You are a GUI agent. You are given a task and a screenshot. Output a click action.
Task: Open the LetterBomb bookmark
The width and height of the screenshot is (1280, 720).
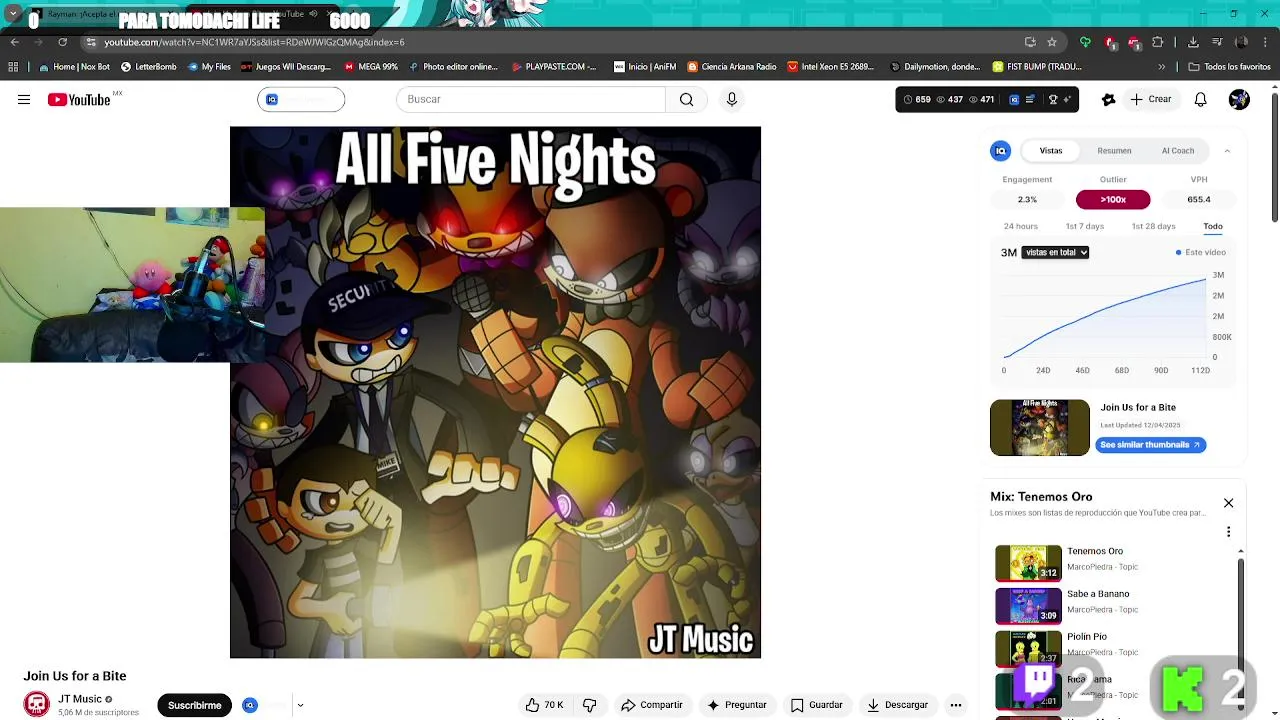click(148, 67)
